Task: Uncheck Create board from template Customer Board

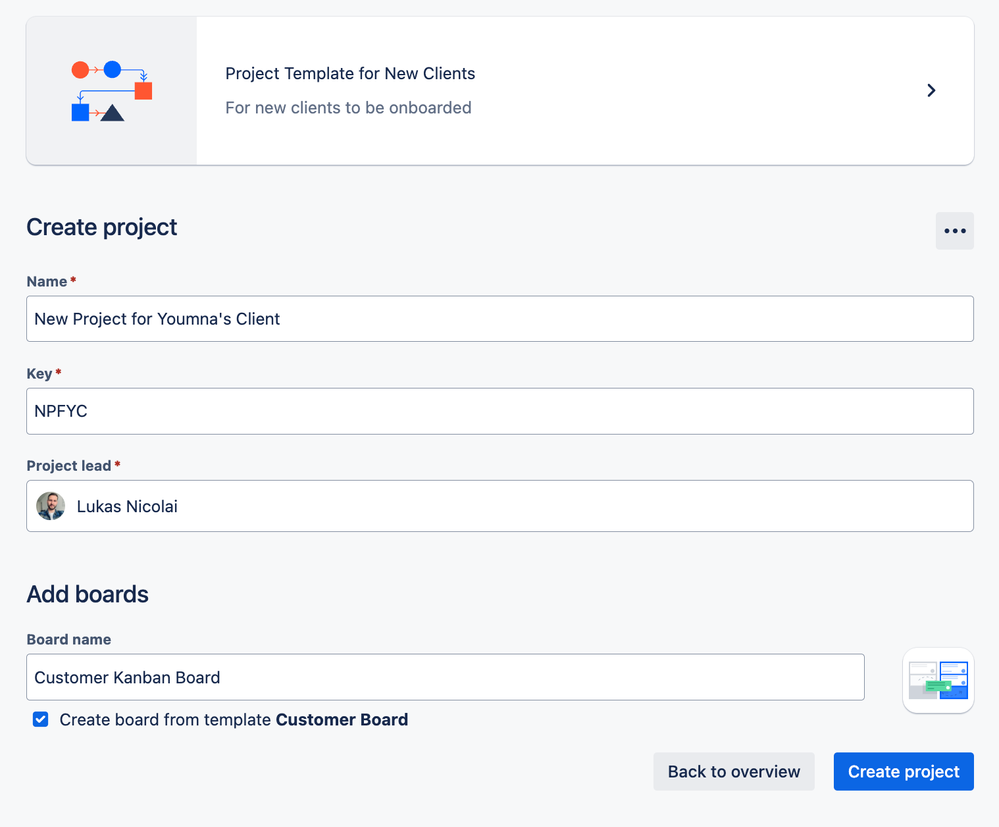Action: pos(40,719)
